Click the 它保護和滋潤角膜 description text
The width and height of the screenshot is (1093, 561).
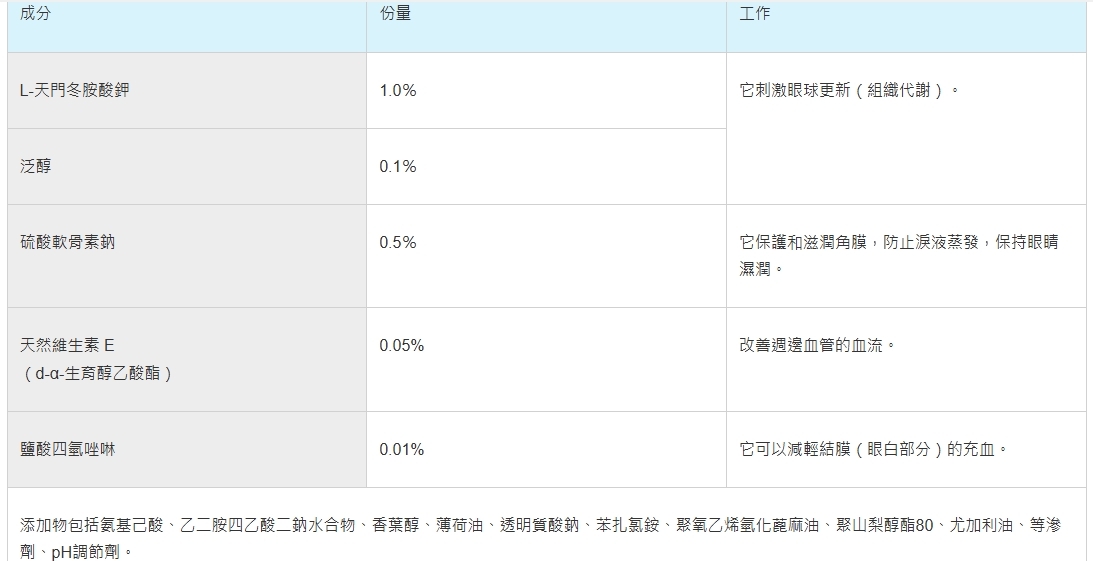[x=898, y=243]
